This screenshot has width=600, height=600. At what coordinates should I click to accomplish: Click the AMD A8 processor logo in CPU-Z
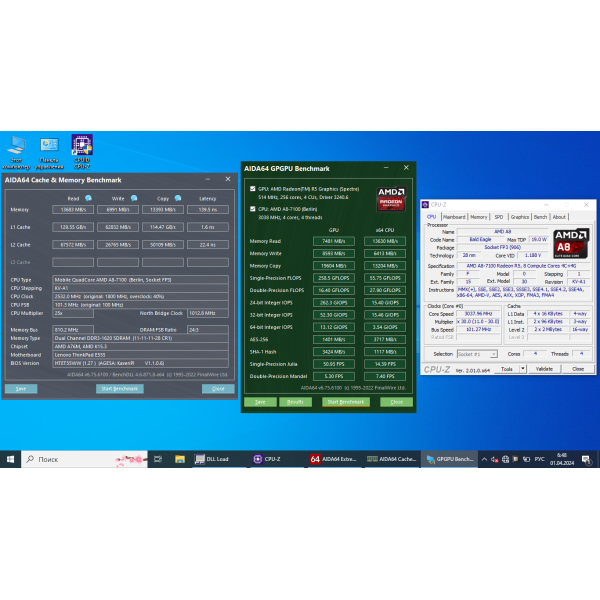click(x=571, y=243)
